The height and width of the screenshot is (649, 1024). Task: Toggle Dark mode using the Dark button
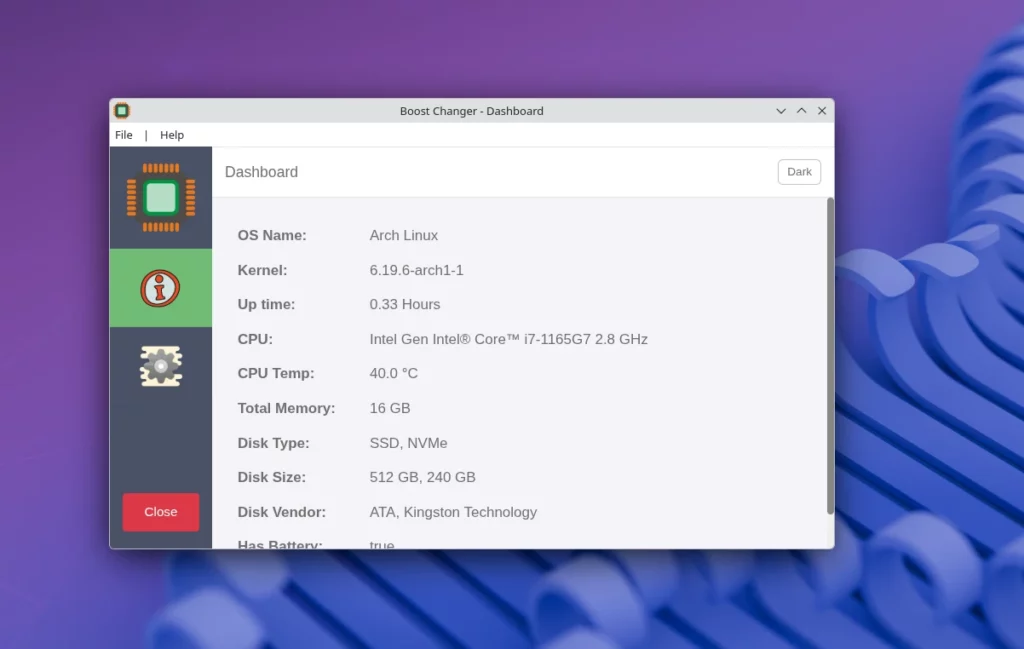[x=798, y=171]
